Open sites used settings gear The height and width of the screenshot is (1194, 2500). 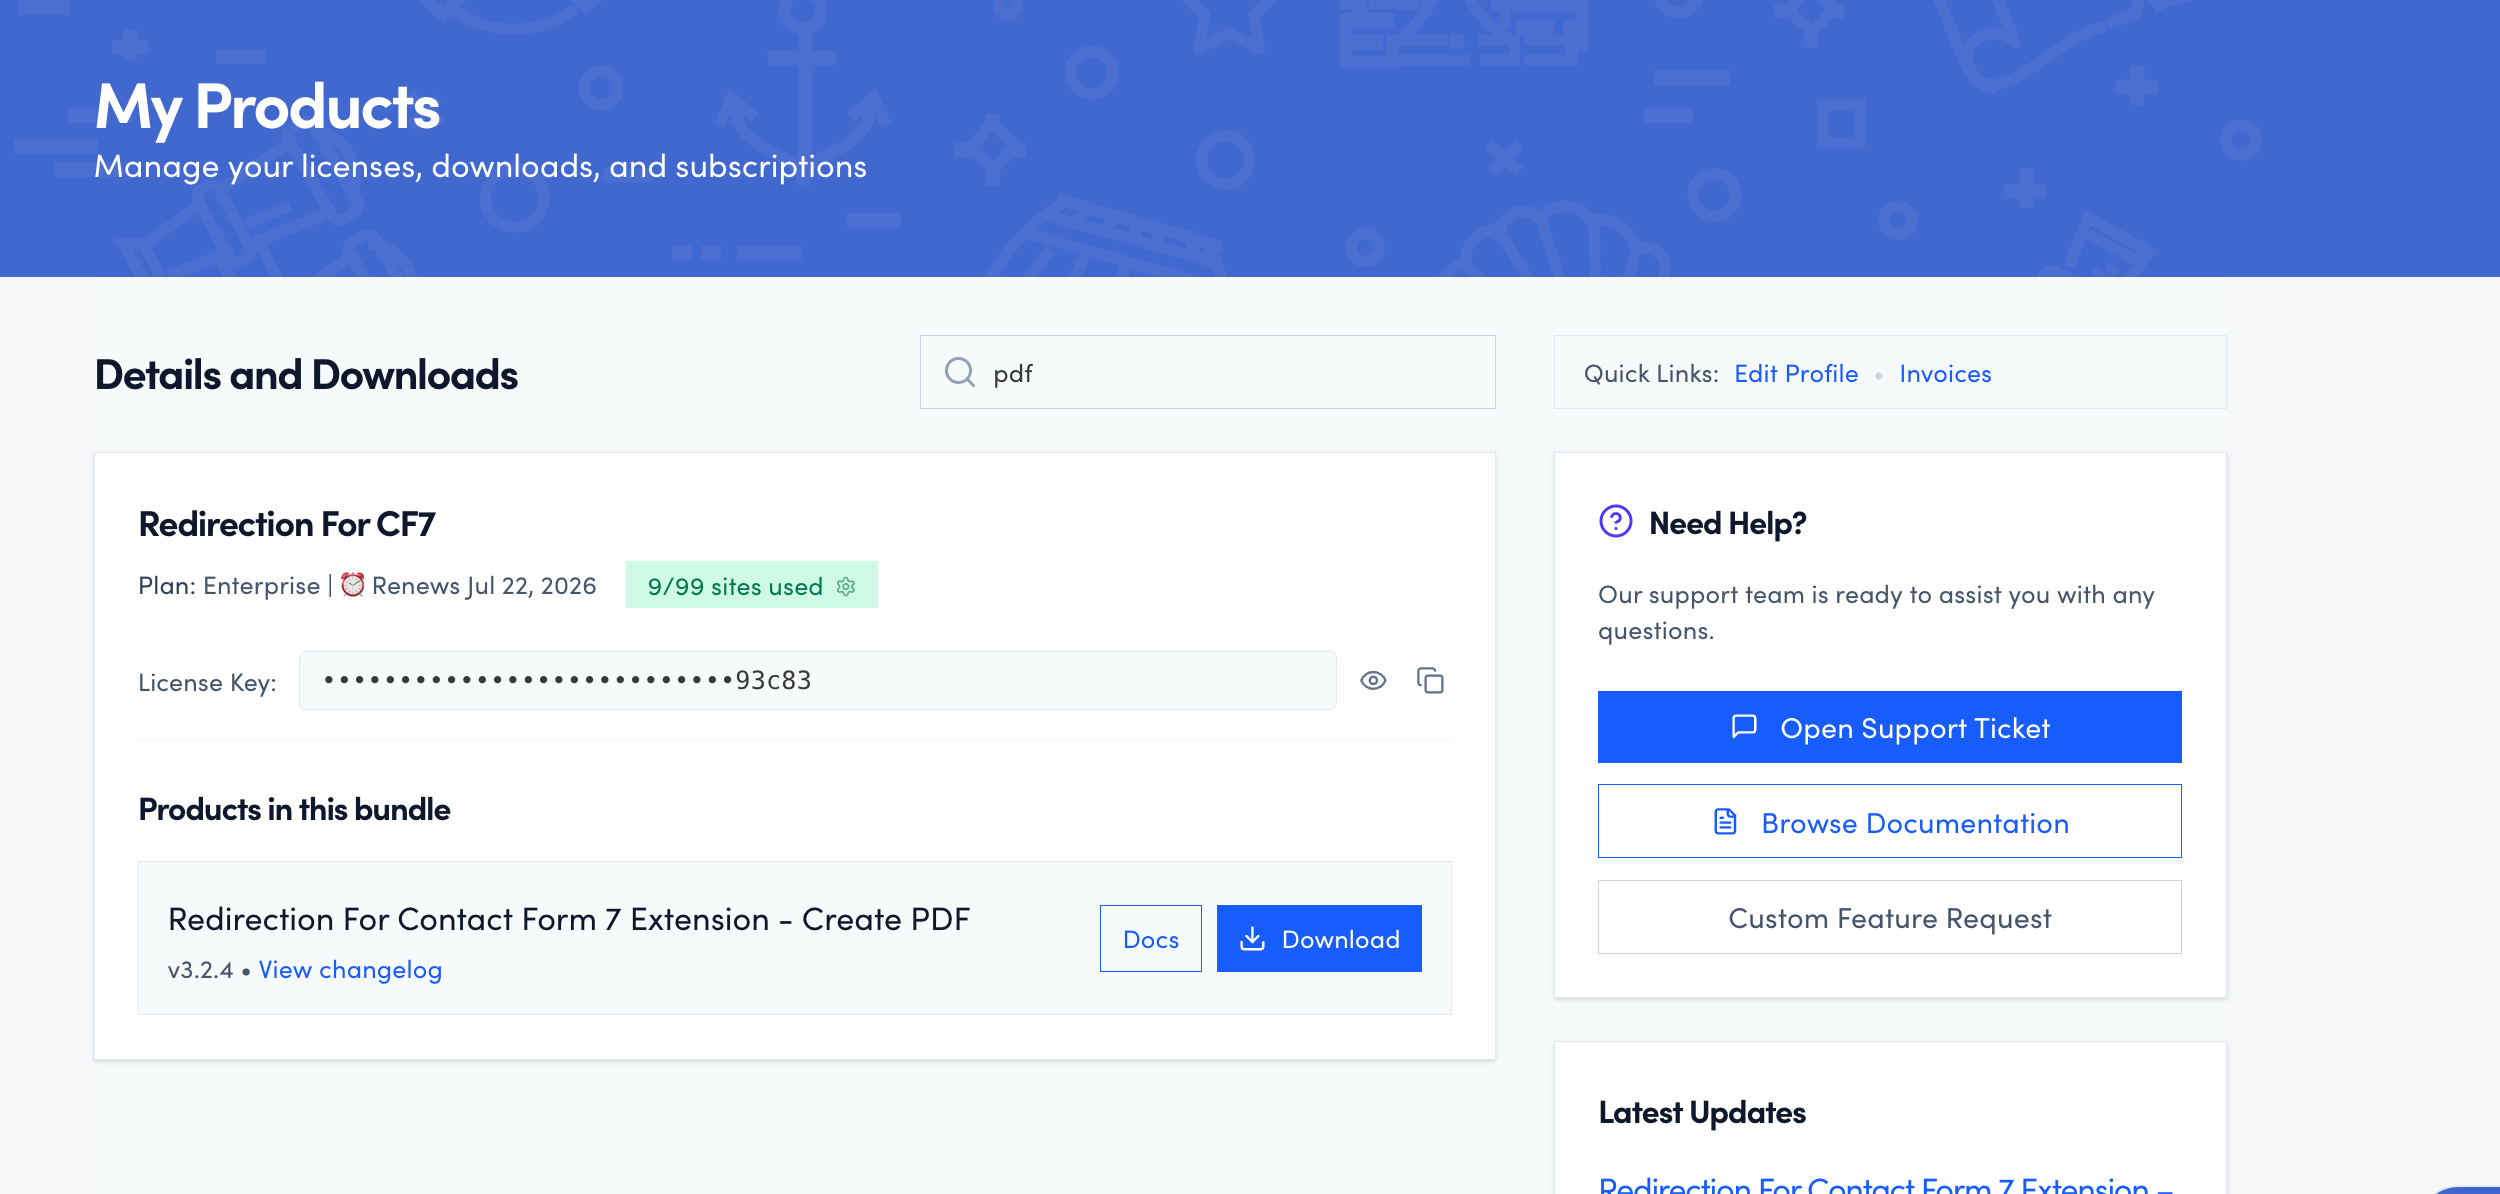(846, 587)
